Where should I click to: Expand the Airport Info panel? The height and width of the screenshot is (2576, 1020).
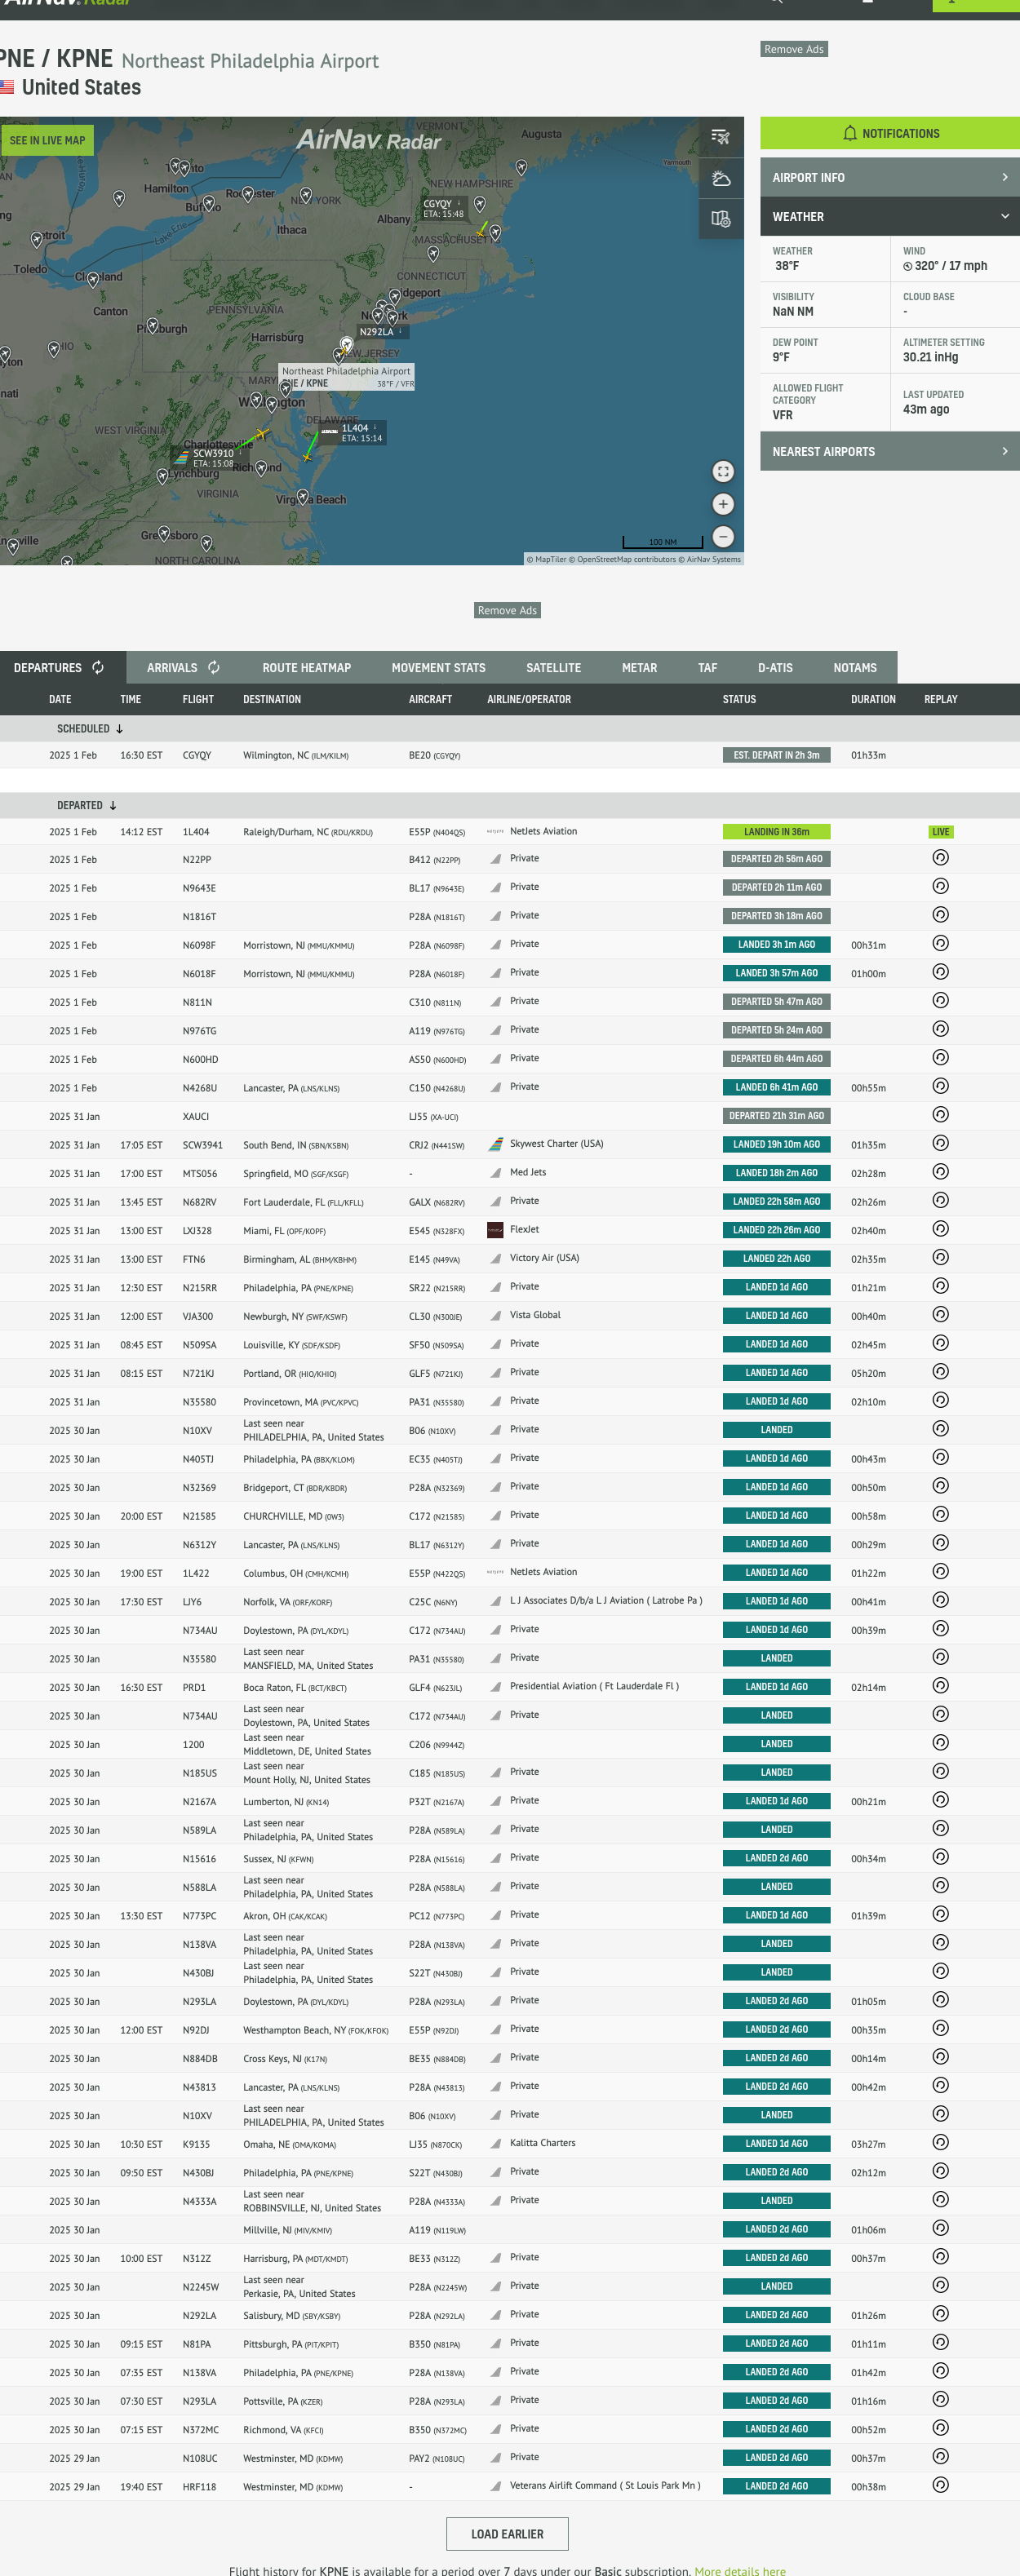pos(890,177)
